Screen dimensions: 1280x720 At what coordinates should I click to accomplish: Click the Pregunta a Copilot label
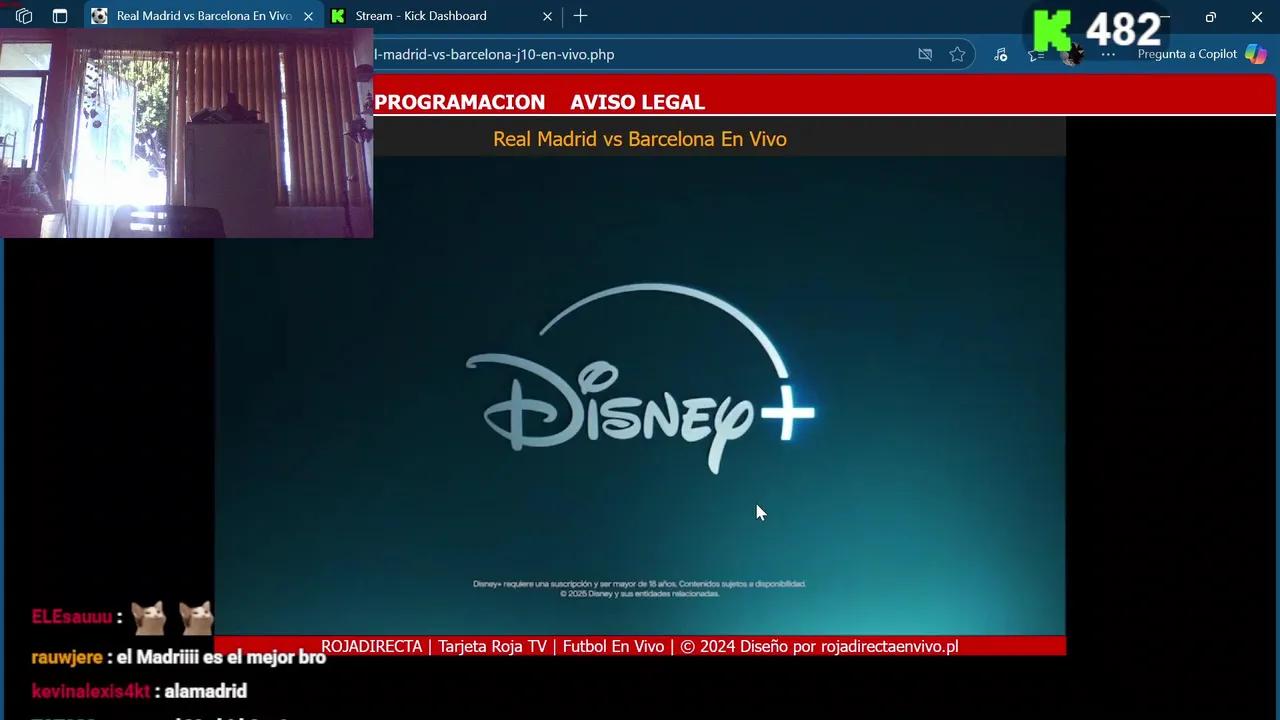click(1187, 54)
